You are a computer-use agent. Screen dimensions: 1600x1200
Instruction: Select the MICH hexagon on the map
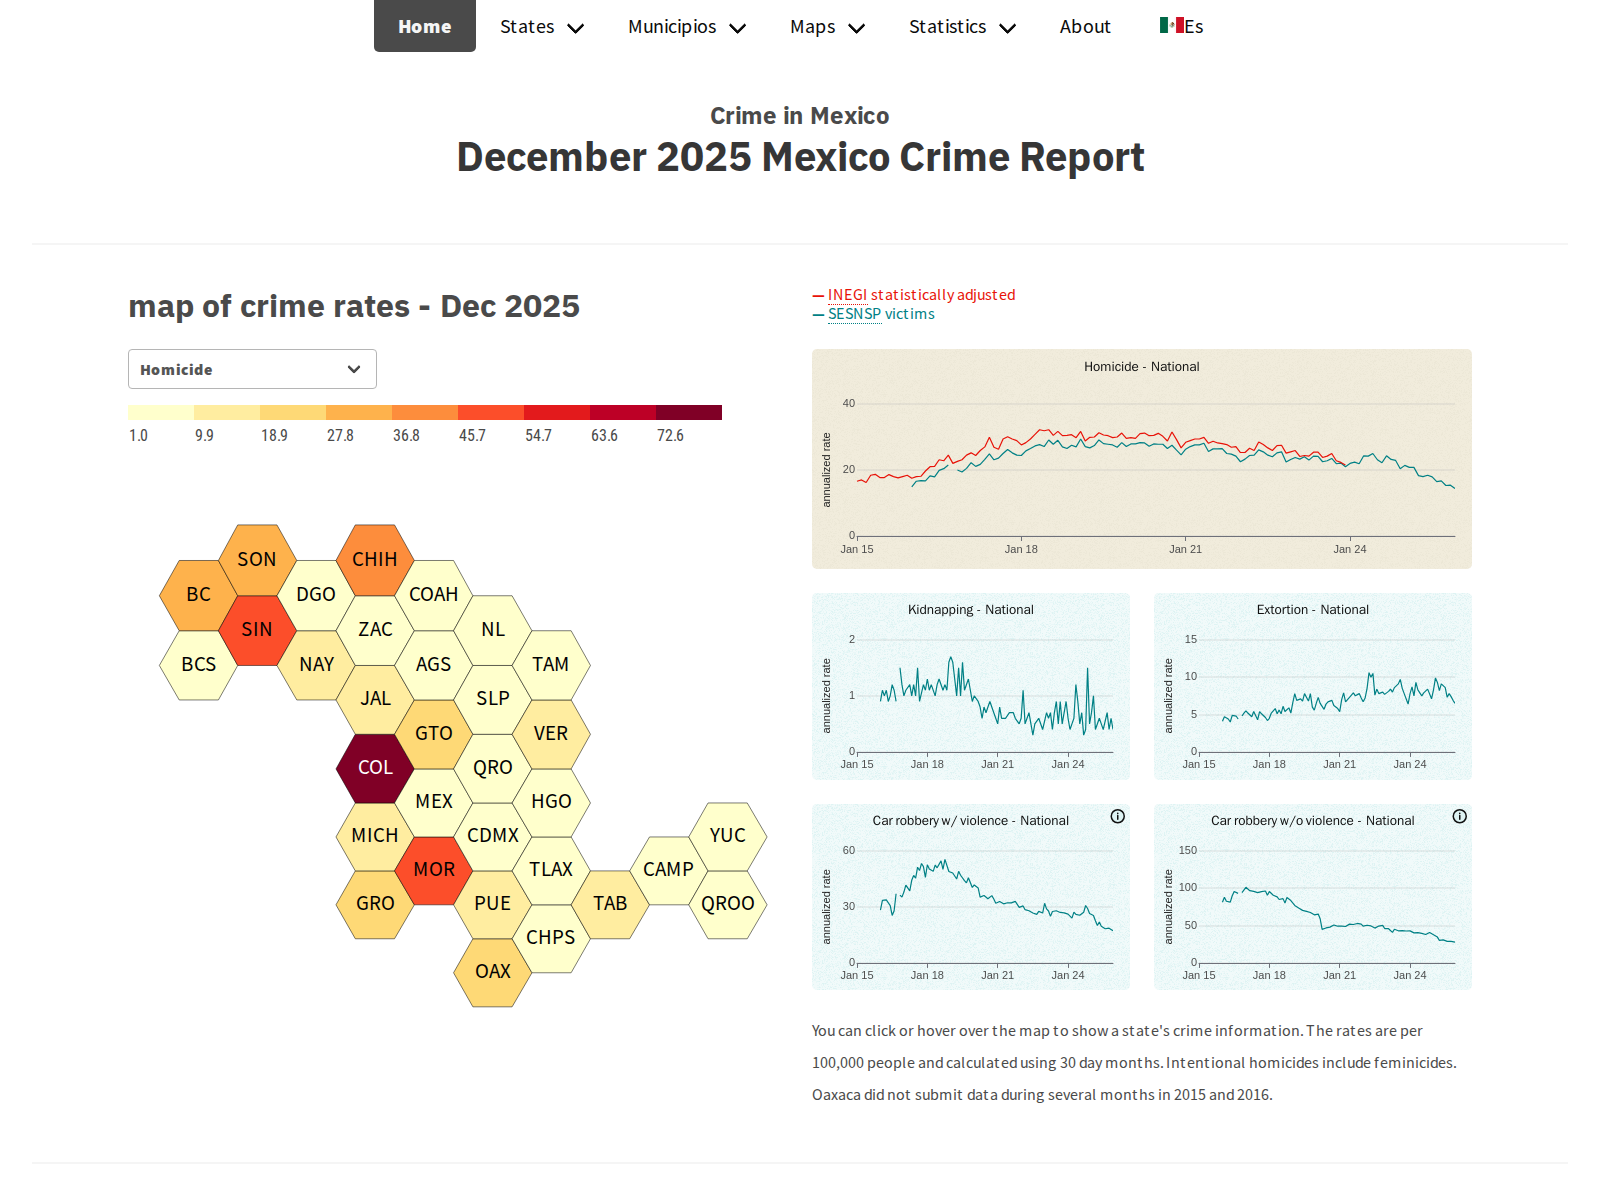point(375,835)
